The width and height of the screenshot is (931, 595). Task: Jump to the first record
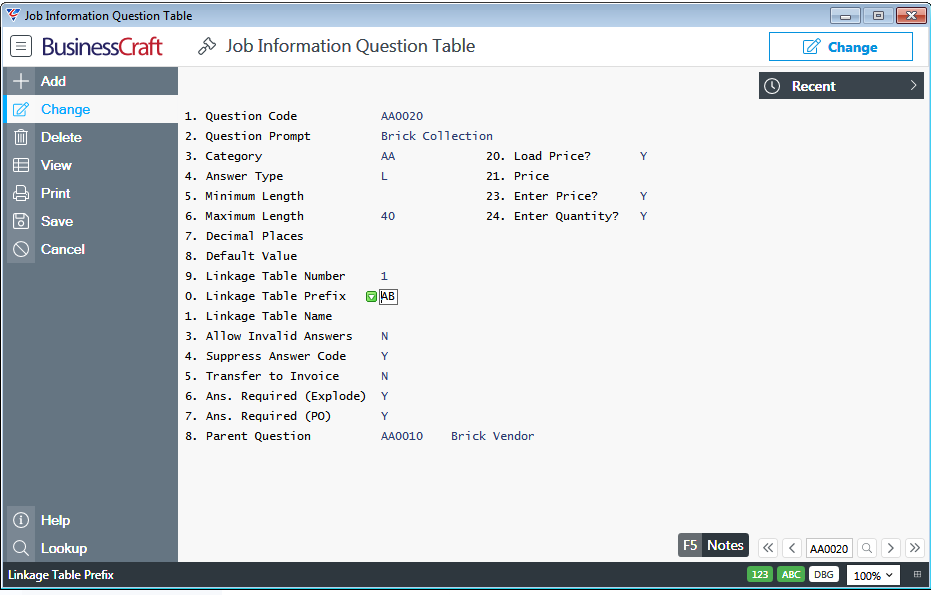[x=768, y=547]
